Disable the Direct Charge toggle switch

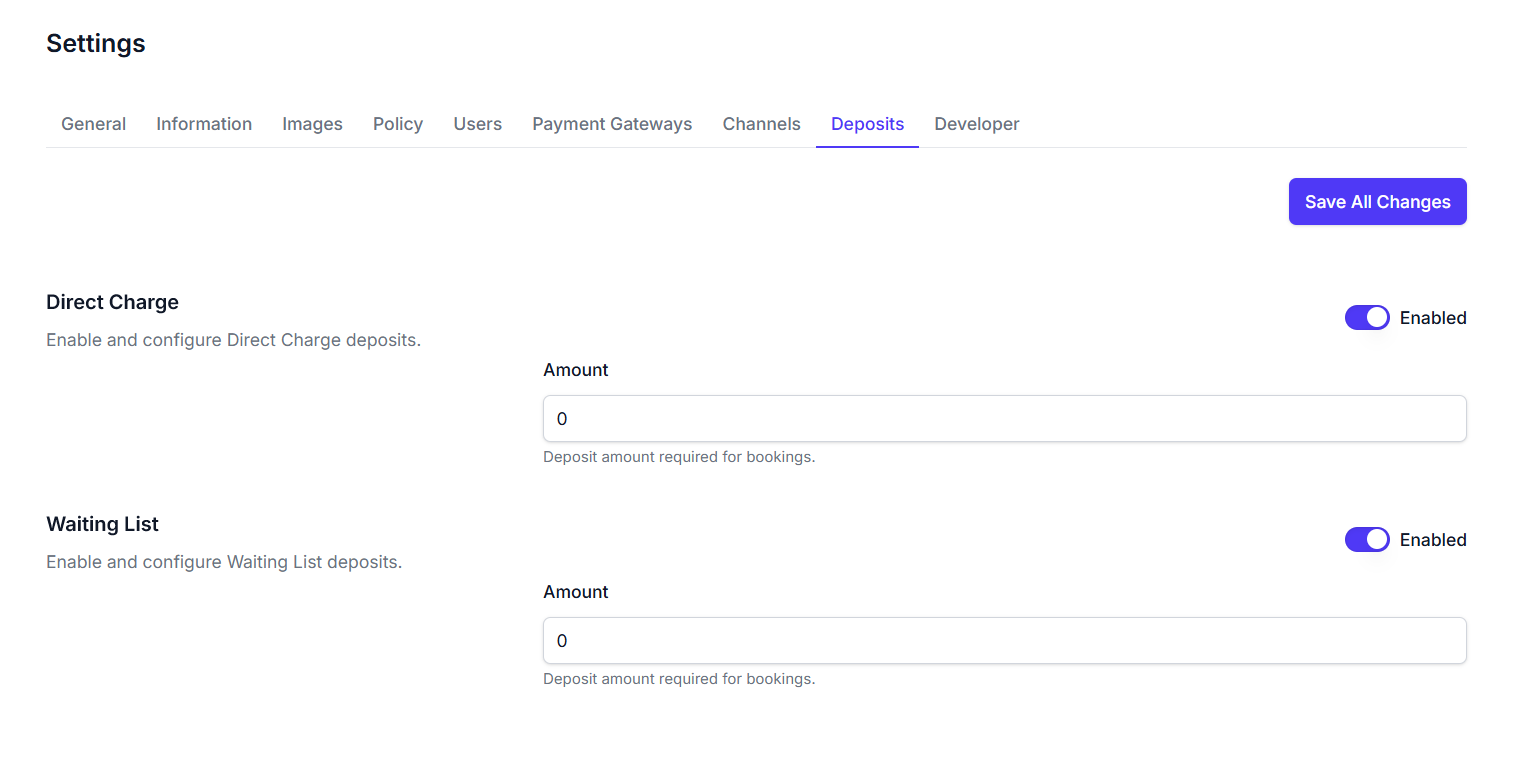tap(1367, 318)
